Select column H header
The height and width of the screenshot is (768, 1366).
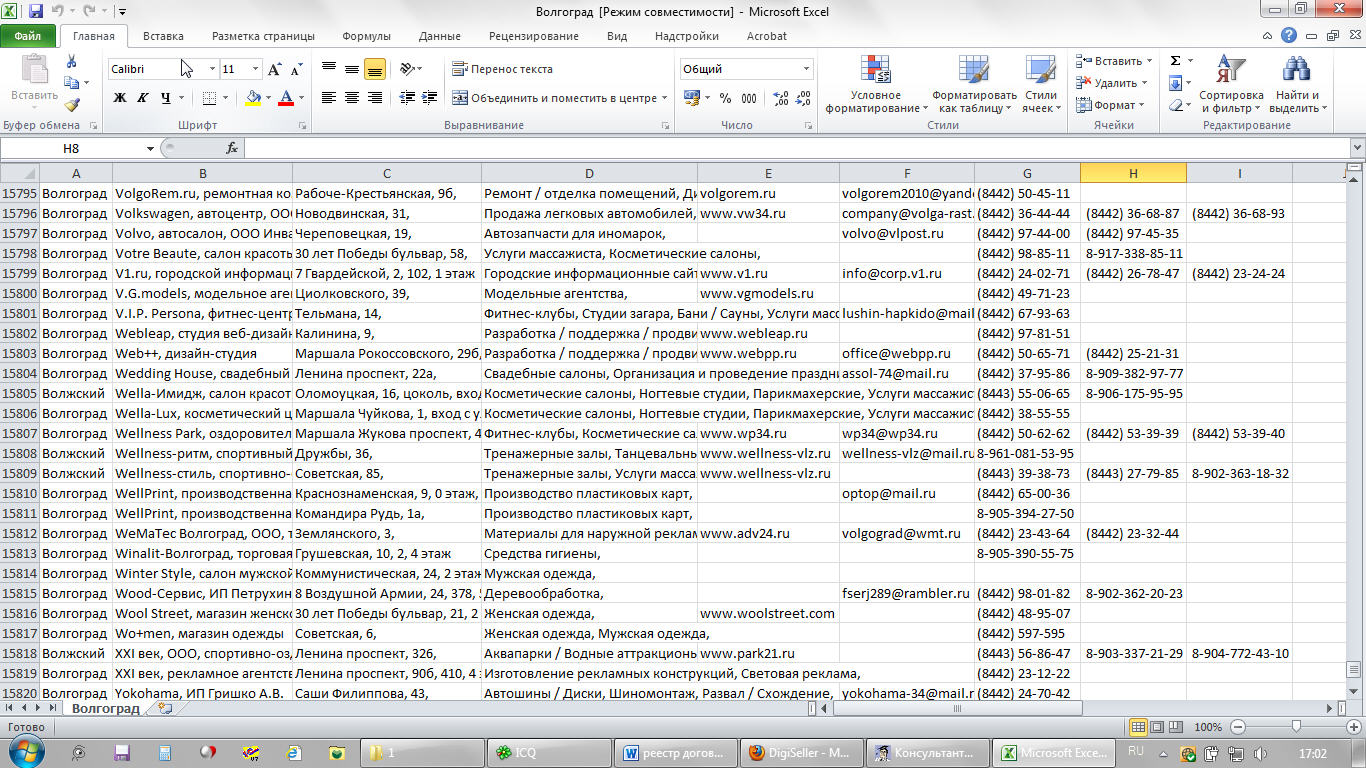tap(1133, 173)
